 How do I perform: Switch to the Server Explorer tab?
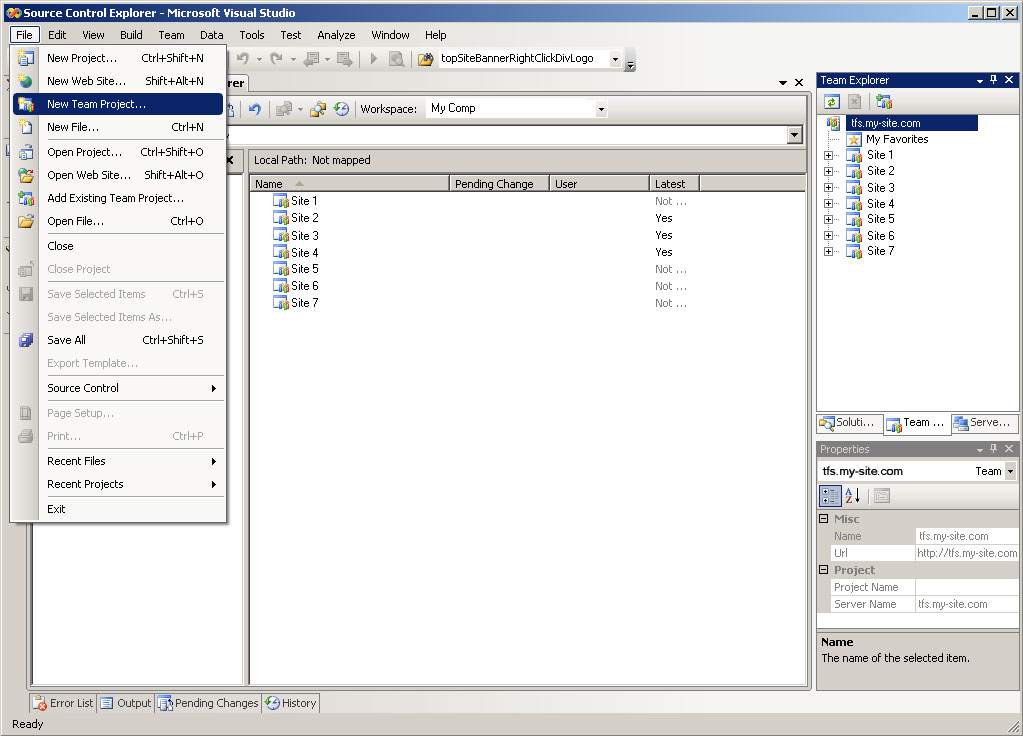985,423
